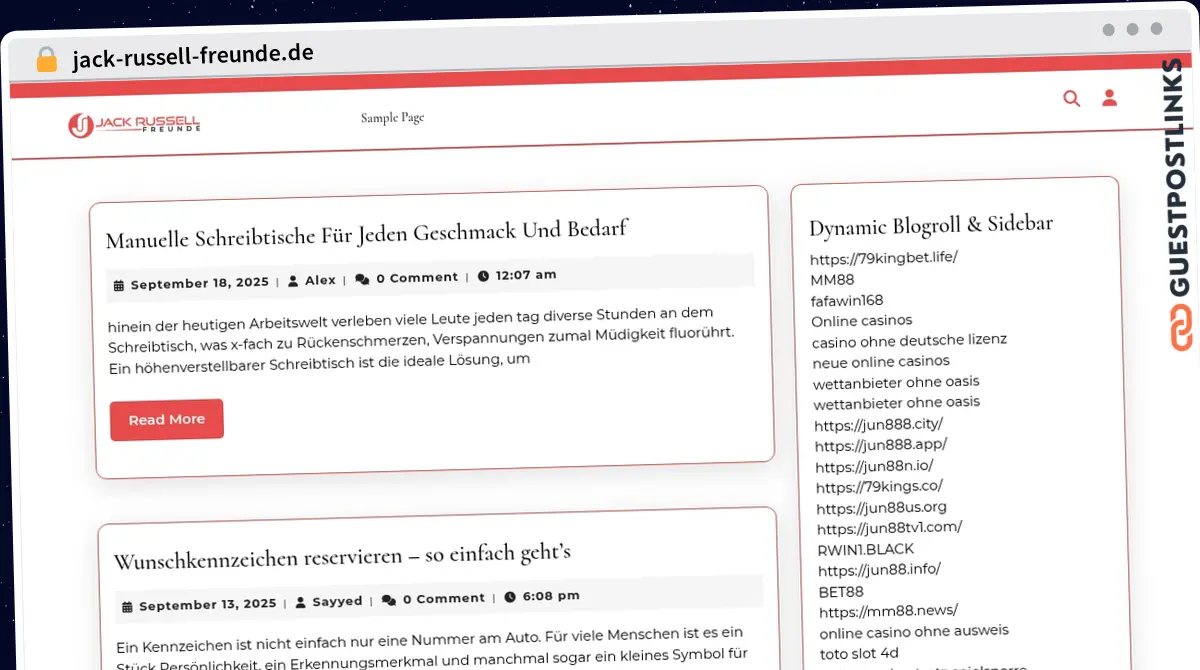Click the jack-russell-freunde.de address bar
Screen dimensions: 1200x670
click(x=193, y=56)
